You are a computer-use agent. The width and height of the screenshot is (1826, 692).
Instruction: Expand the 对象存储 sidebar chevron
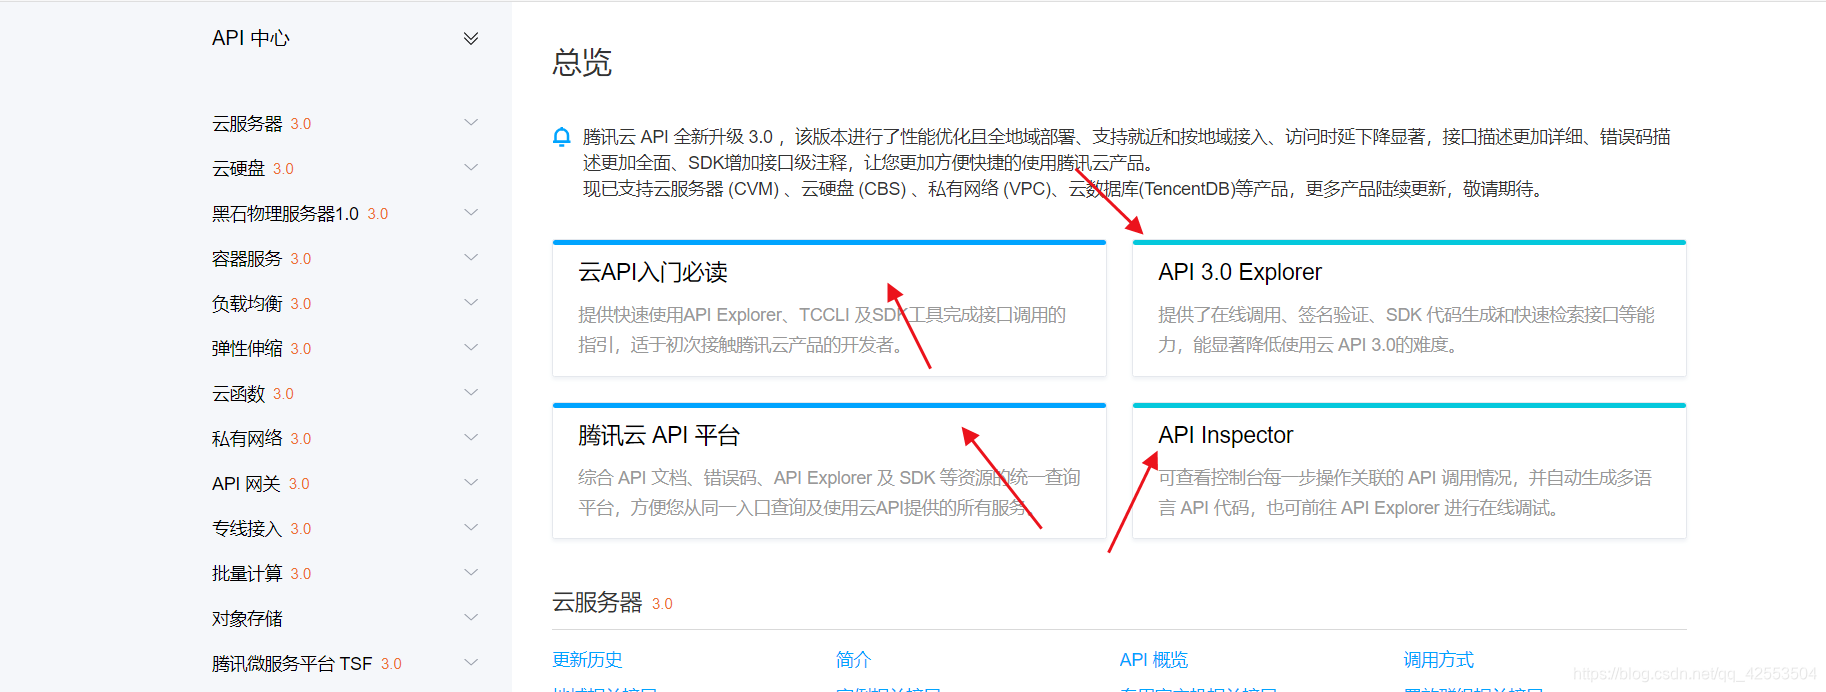pos(471,617)
